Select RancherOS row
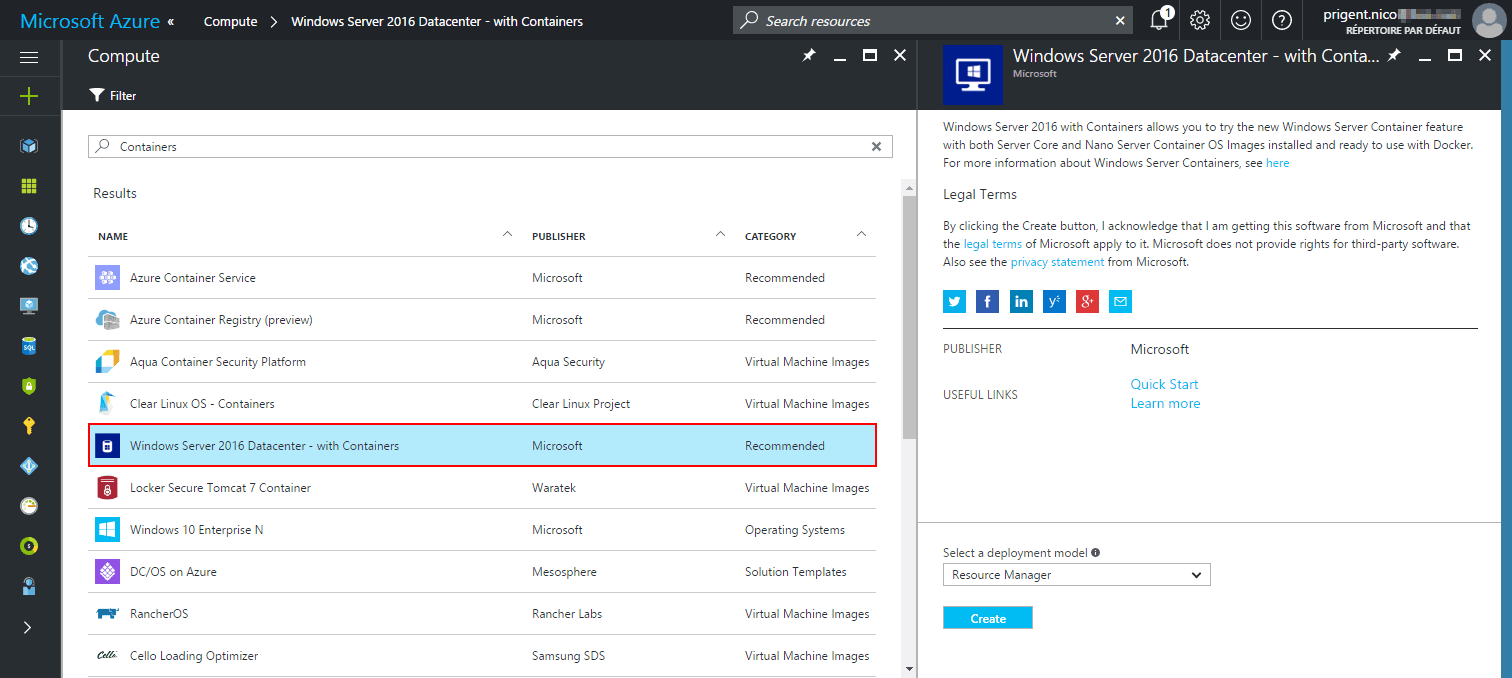Viewport: 1512px width, 678px height. (482, 613)
